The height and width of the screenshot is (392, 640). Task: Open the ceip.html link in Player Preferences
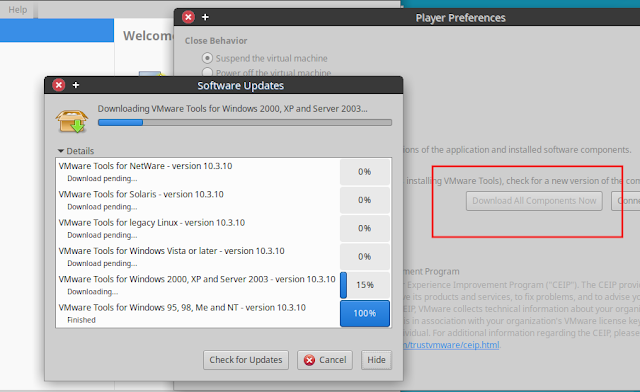pyautogui.click(x=451, y=345)
